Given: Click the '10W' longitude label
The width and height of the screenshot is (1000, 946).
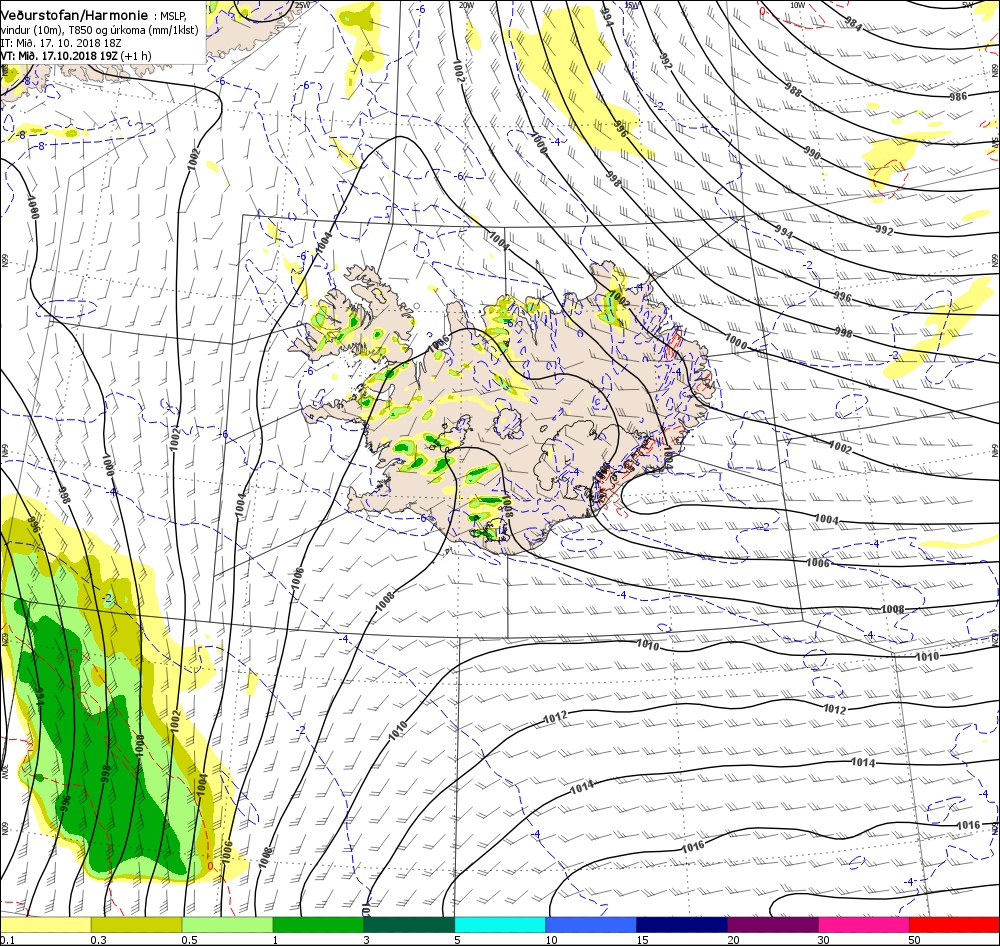Looking at the screenshot, I should [797, 5].
